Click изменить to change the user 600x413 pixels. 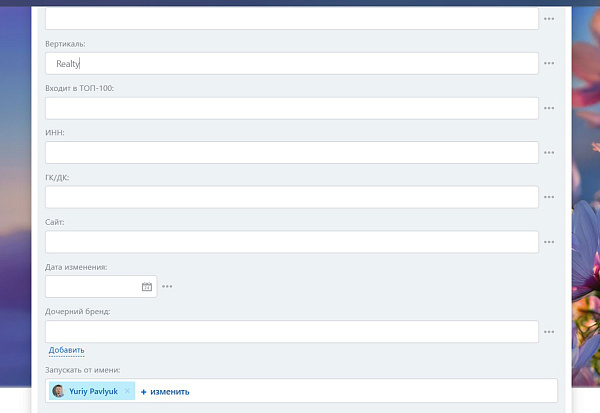pos(165,392)
